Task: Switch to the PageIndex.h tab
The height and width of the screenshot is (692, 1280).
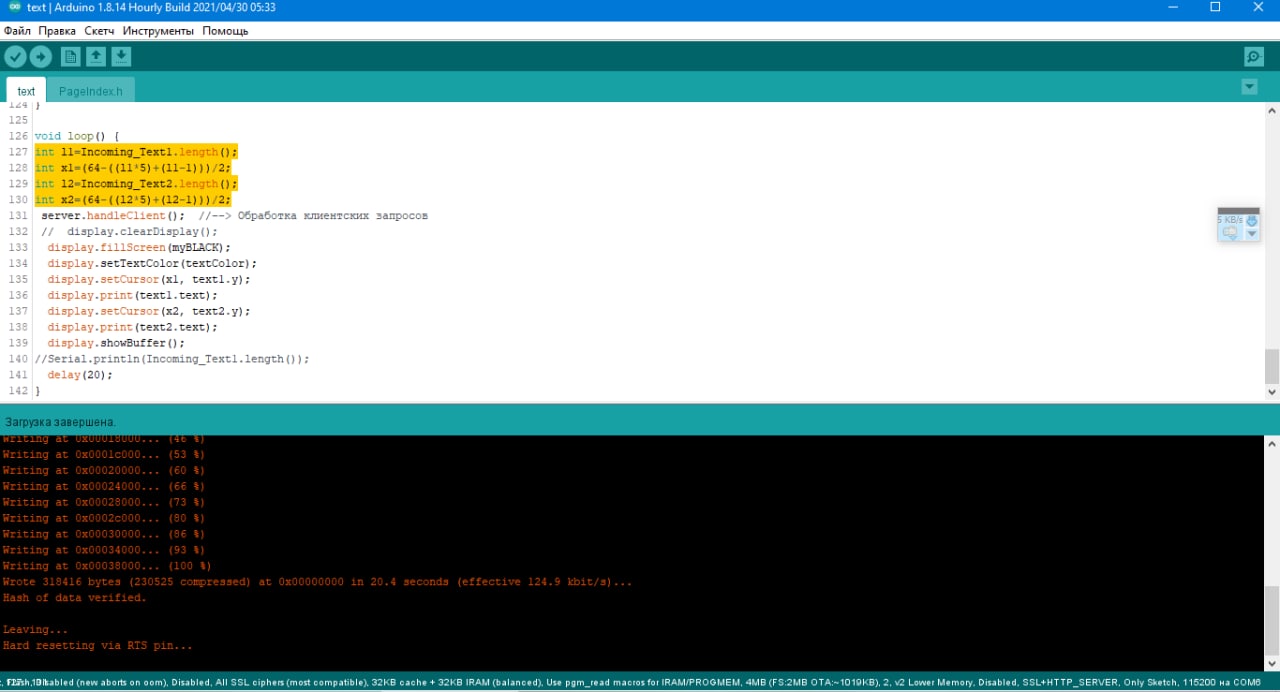Action: 91,91
